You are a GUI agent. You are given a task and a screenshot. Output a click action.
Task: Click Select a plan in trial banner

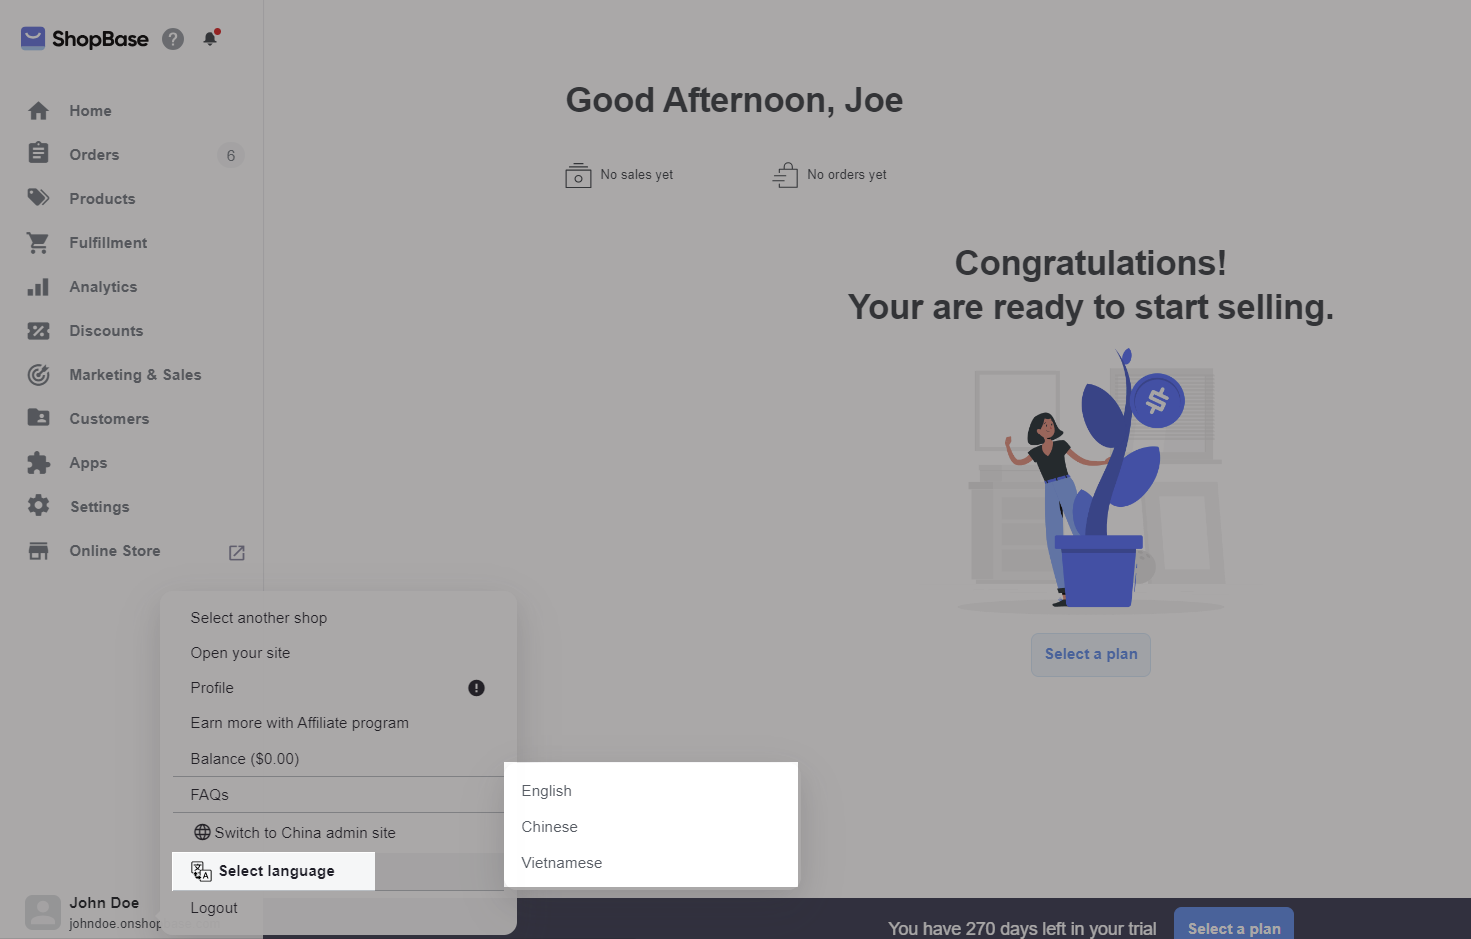pos(1233,927)
